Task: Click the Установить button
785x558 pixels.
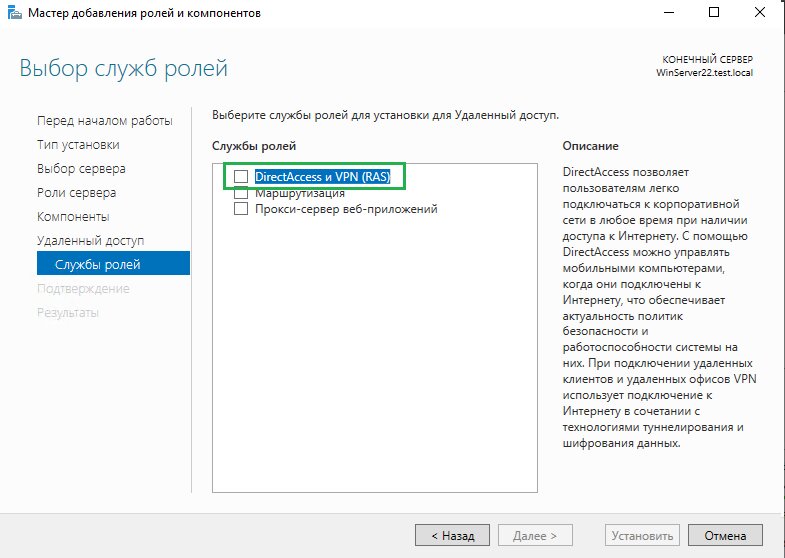Action: (642, 535)
